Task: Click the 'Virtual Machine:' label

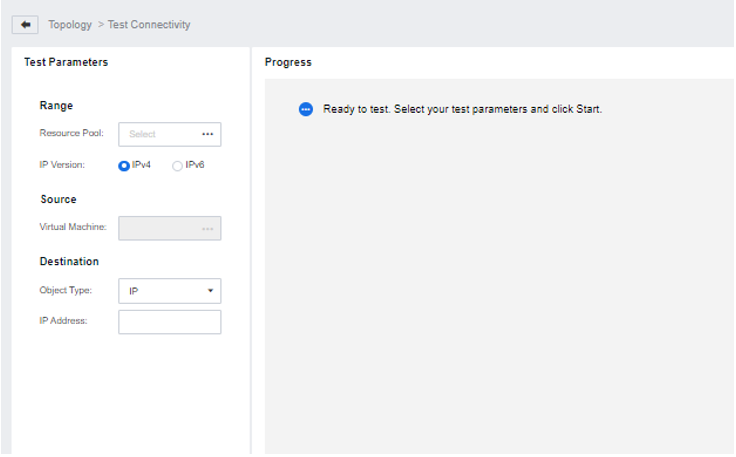Action: coord(73,227)
